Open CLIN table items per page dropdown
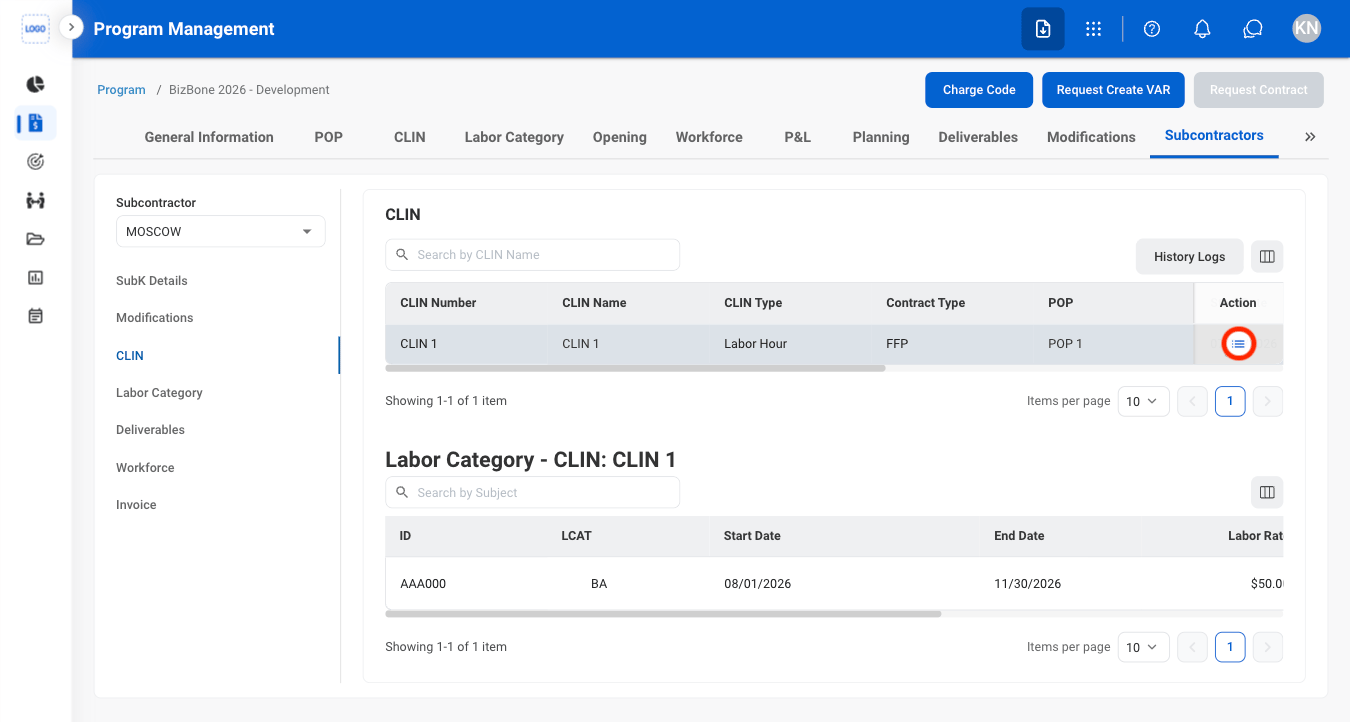1350x722 pixels. click(1143, 401)
